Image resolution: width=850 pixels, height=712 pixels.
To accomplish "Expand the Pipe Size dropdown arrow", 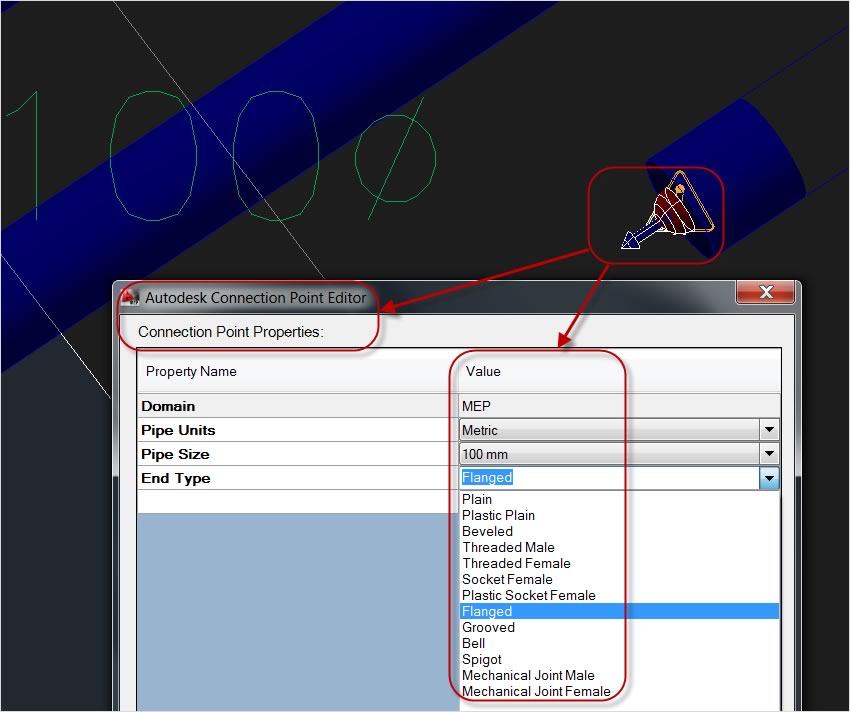I will [x=768, y=454].
